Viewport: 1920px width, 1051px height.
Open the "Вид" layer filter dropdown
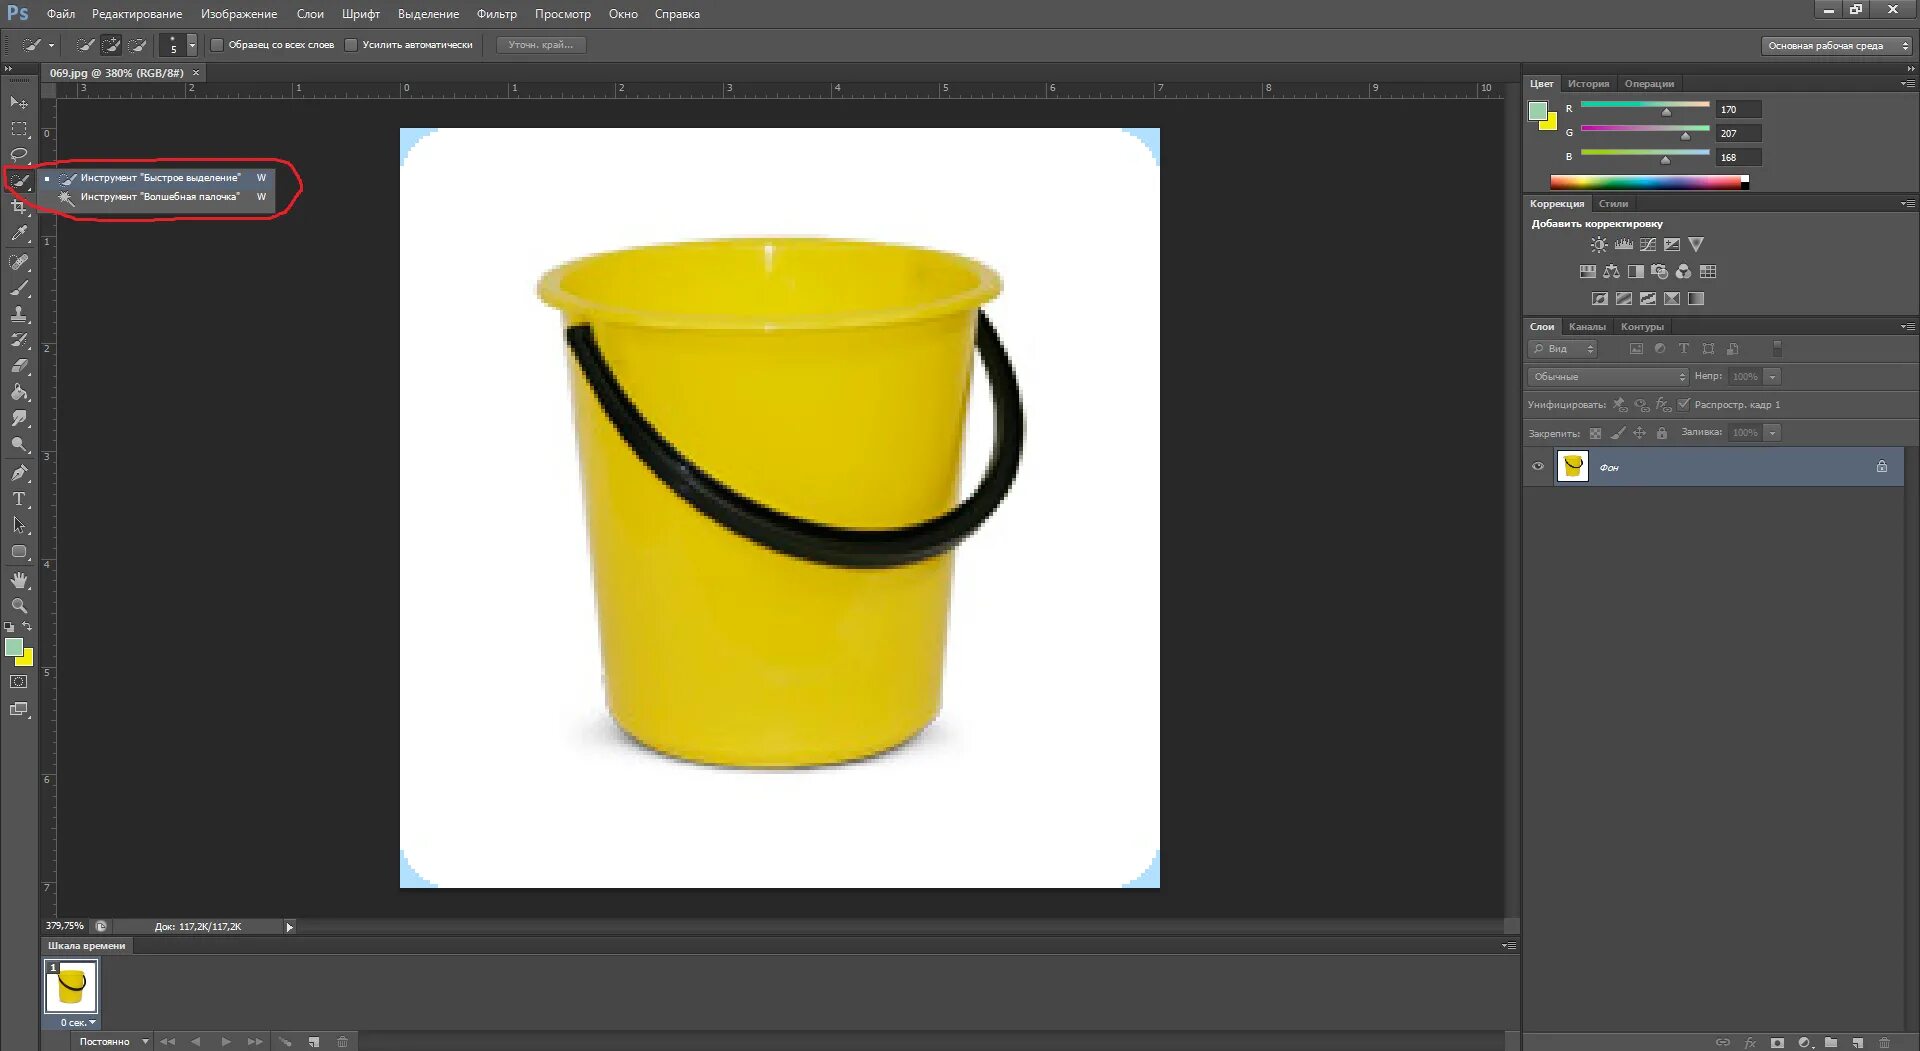click(1563, 349)
